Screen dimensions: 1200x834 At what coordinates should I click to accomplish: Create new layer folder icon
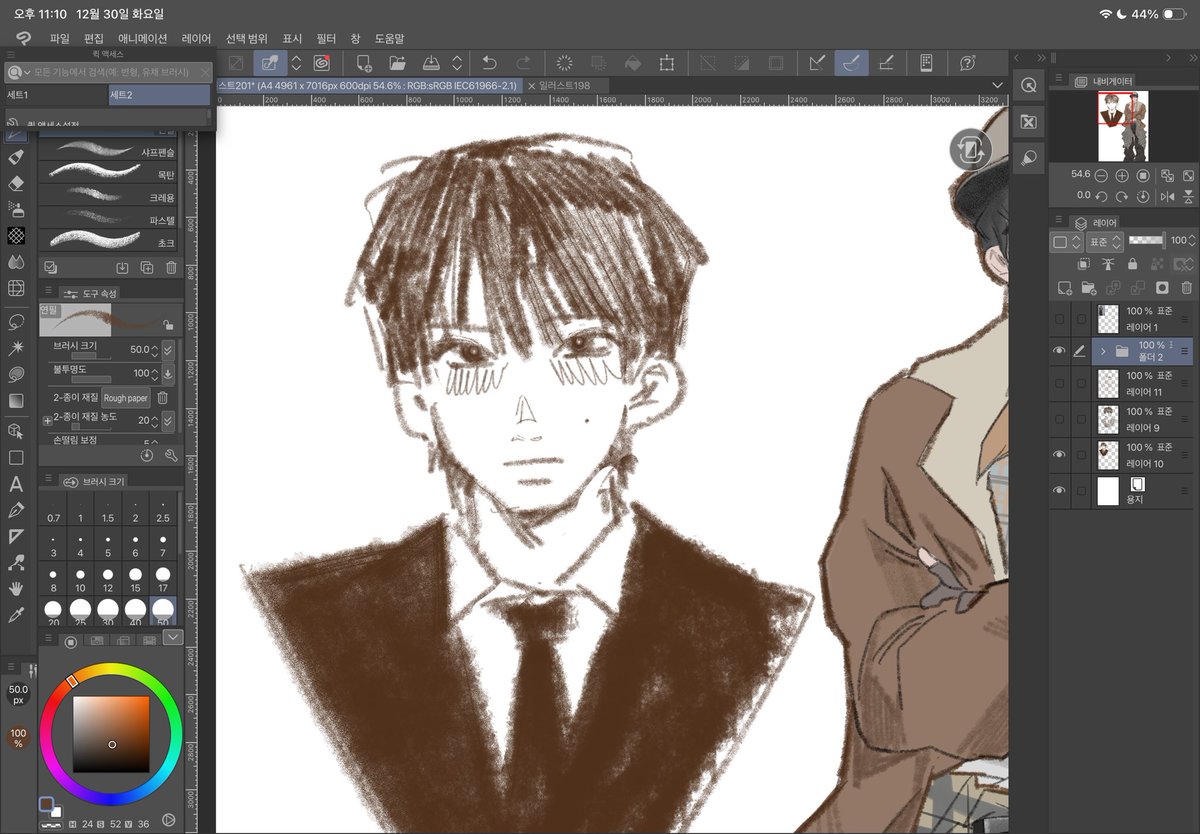(1089, 288)
